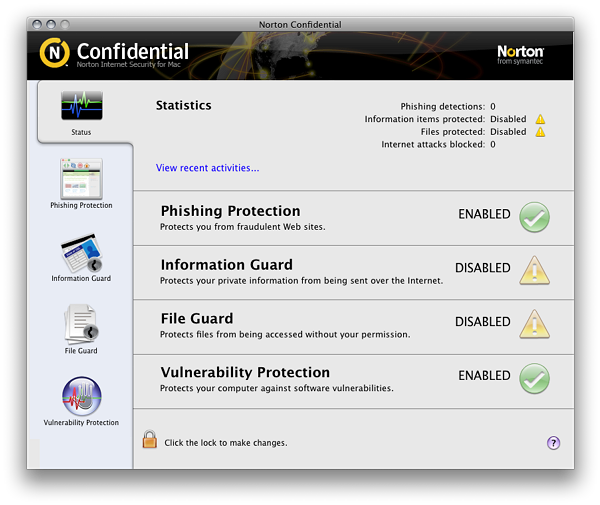Image resolution: width=600 pixels, height=505 pixels.
Task: Open help via the purple question mark
Action: click(x=553, y=443)
